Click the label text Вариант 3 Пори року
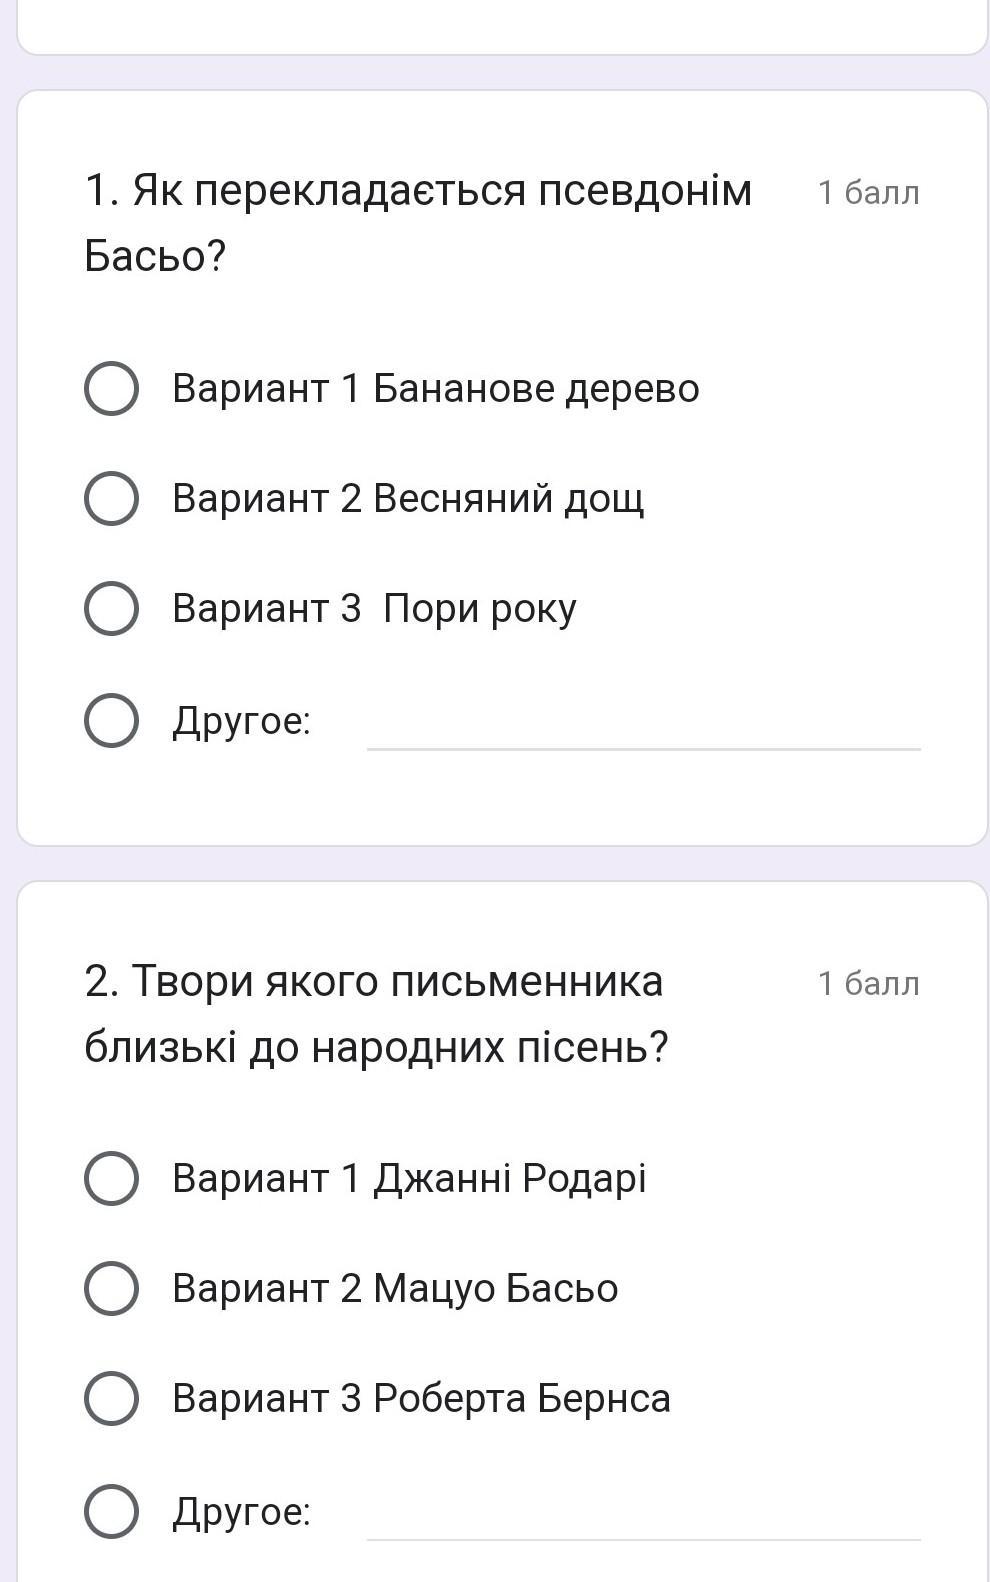The image size is (990, 1582). (x=374, y=608)
